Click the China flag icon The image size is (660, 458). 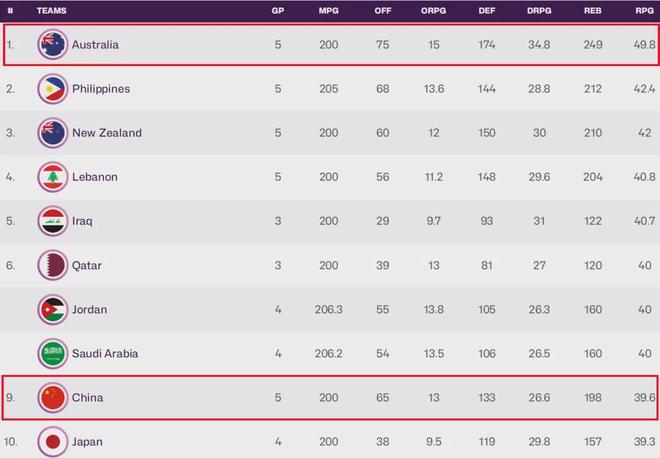[53, 397]
